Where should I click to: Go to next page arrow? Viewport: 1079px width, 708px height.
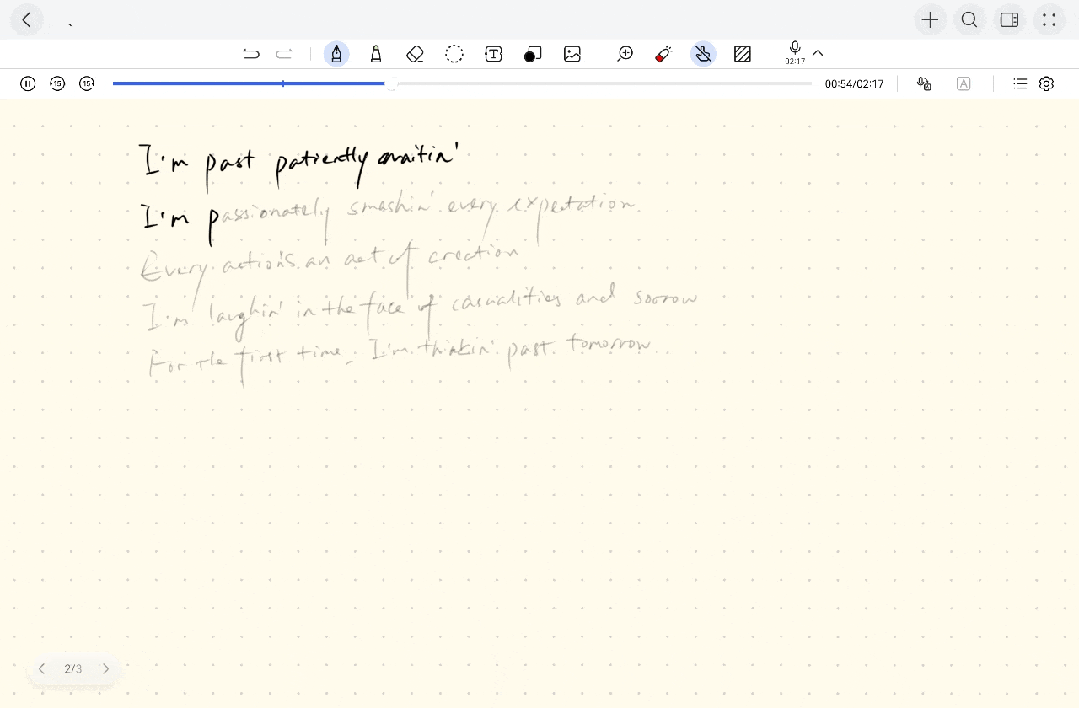click(x=106, y=668)
